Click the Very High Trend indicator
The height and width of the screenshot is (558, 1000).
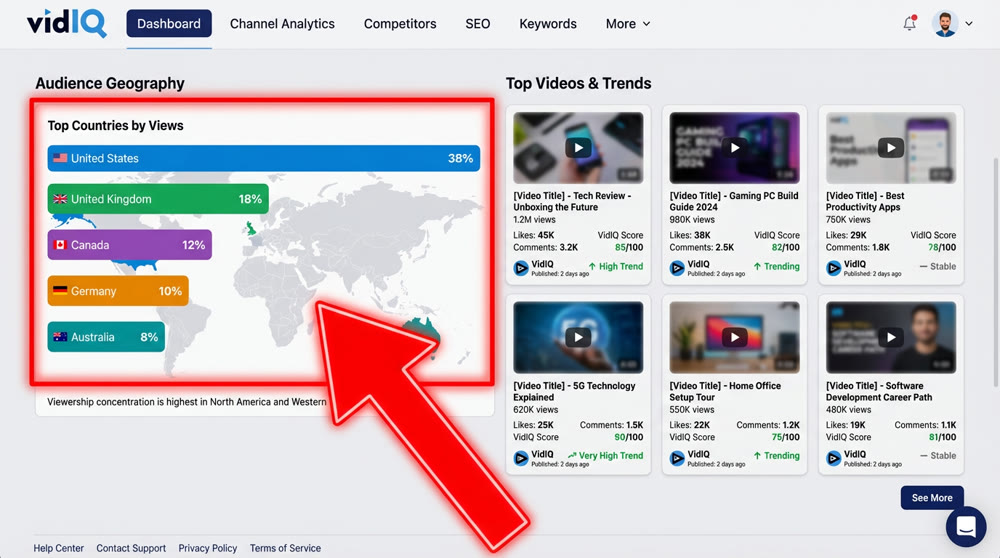(x=605, y=456)
